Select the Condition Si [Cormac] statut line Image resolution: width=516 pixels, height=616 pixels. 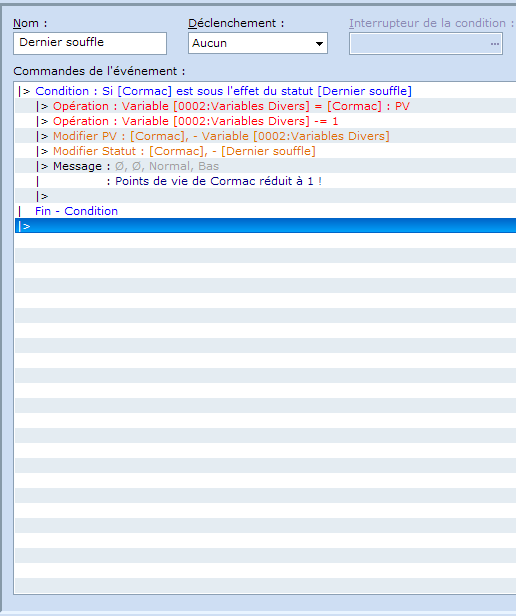click(265, 91)
